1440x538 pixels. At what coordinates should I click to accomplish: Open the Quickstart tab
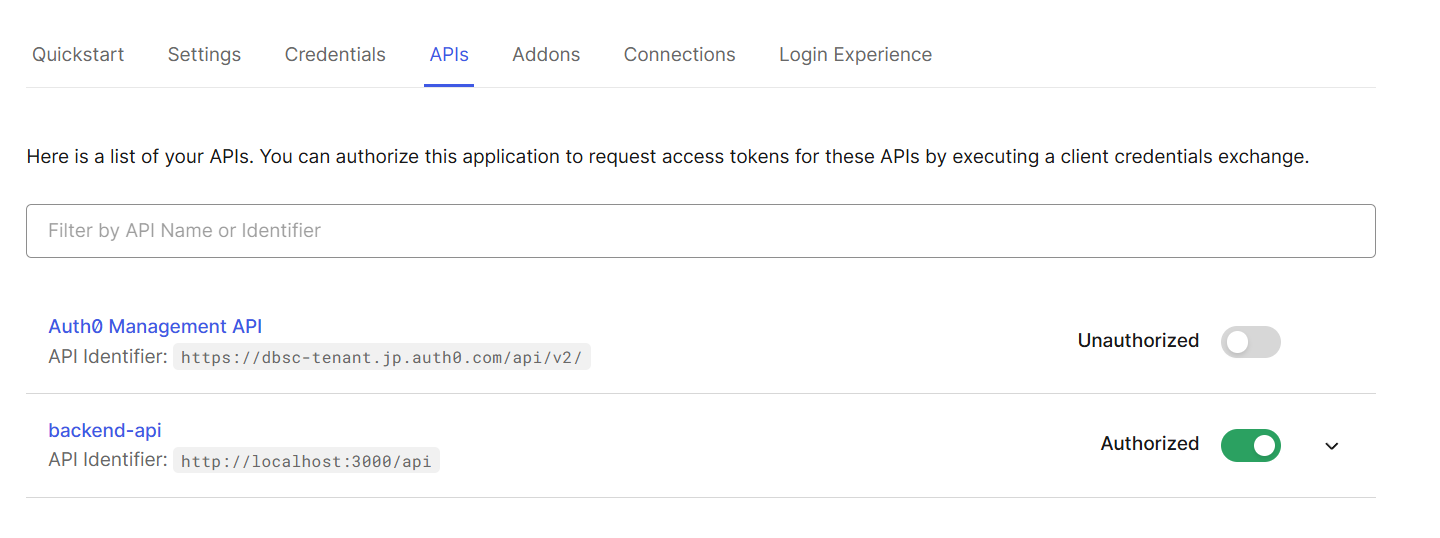[78, 55]
